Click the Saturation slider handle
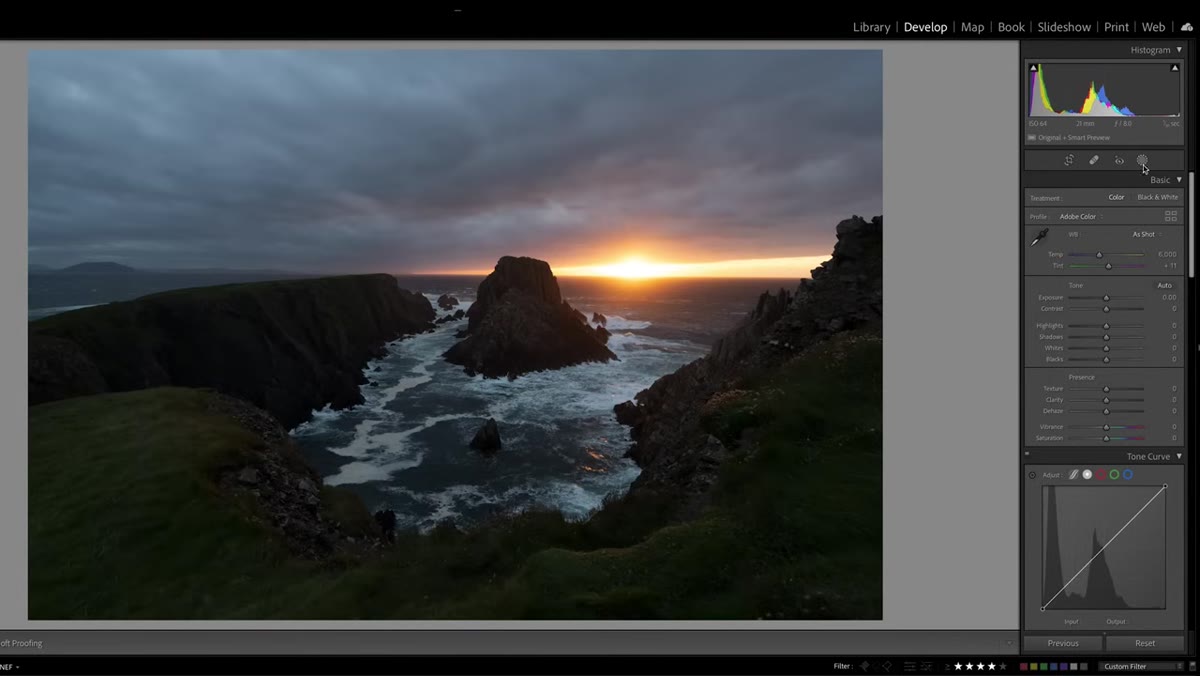 pyautogui.click(x=1106, y=439)
